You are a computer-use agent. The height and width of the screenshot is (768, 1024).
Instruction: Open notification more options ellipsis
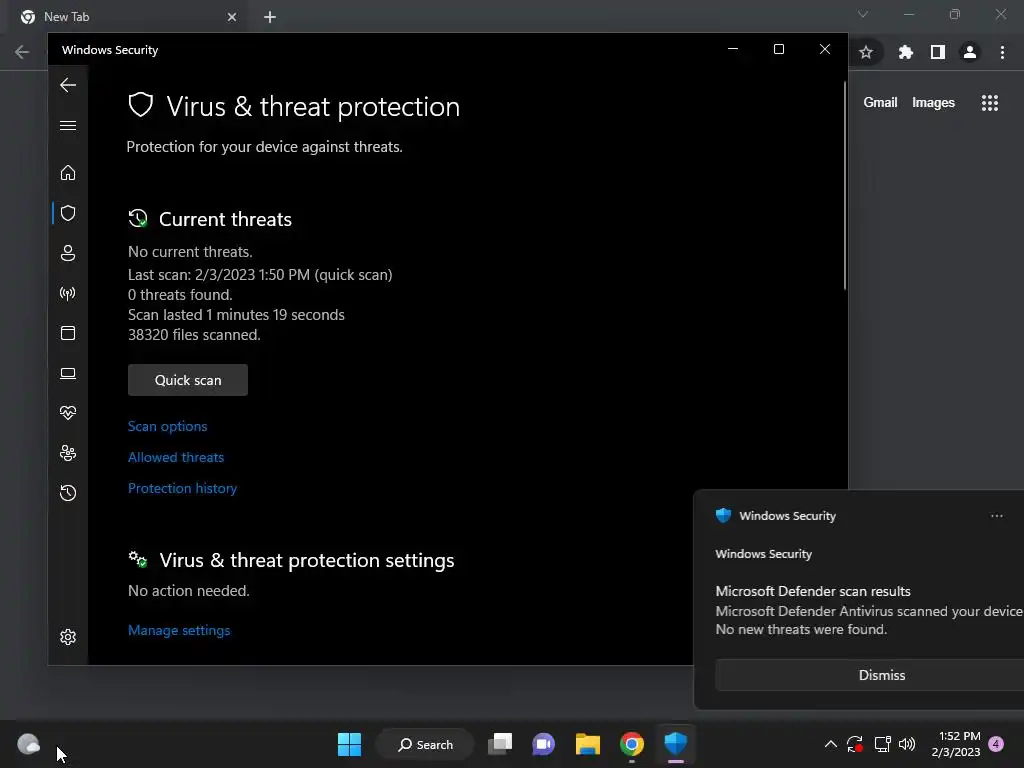[x=997, y=516]
